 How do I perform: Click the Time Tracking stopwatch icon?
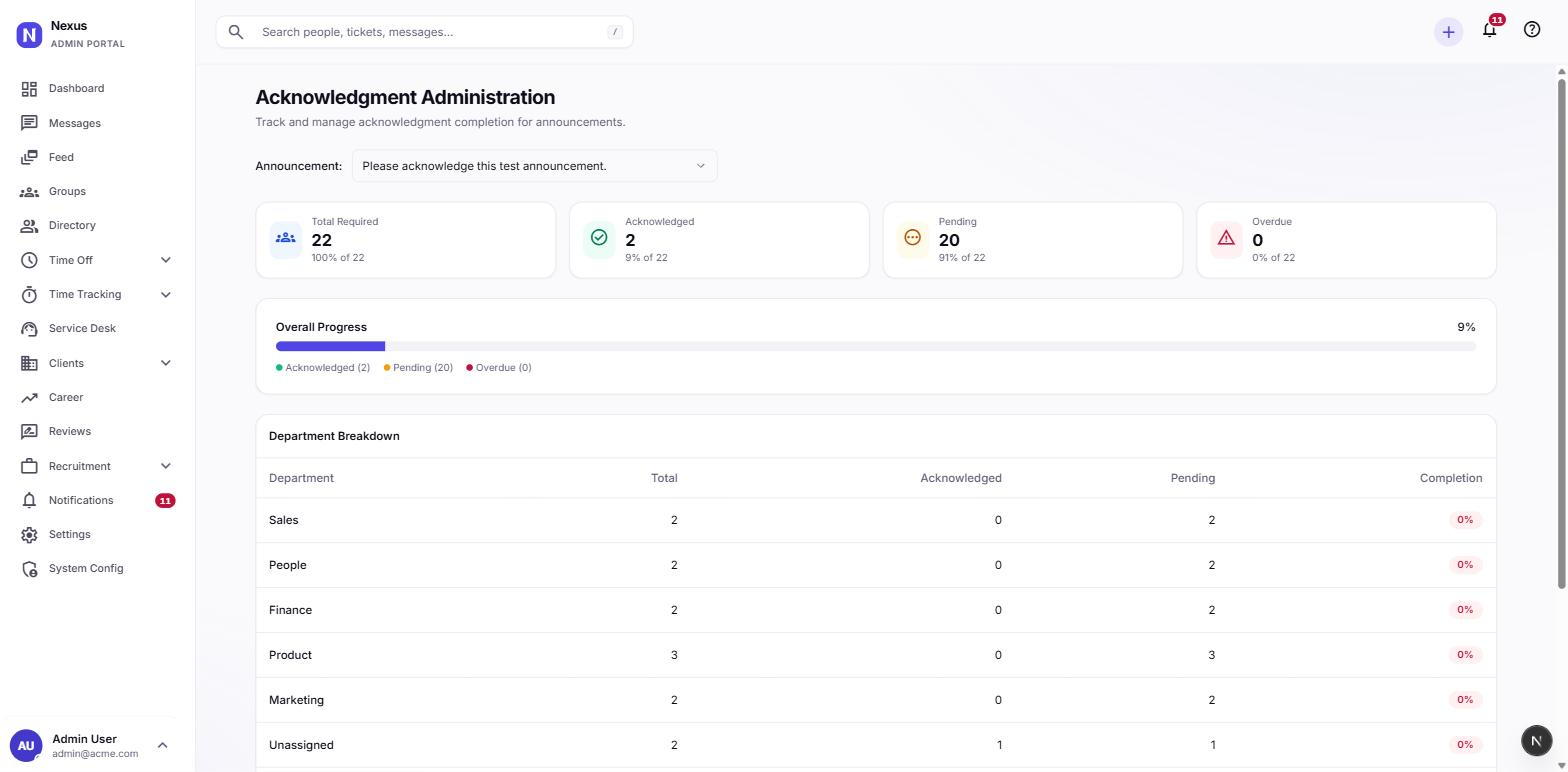point(29,294)
